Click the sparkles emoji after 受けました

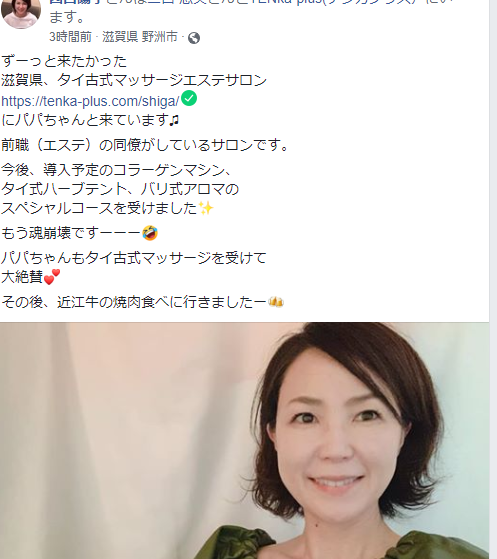point(206,208)
